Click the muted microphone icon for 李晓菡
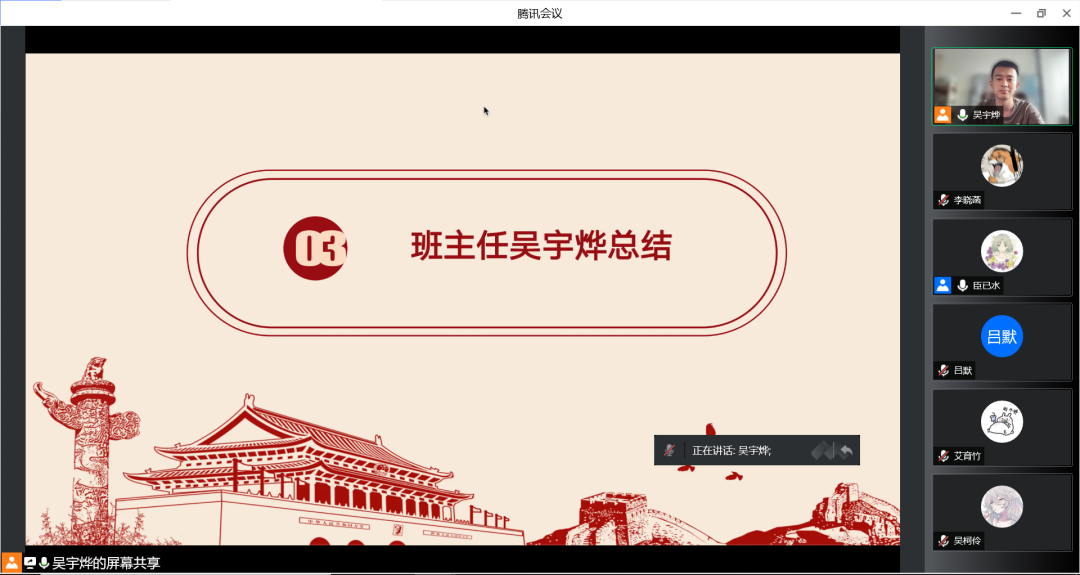The image size is (1080, 575). coord(942,200)
